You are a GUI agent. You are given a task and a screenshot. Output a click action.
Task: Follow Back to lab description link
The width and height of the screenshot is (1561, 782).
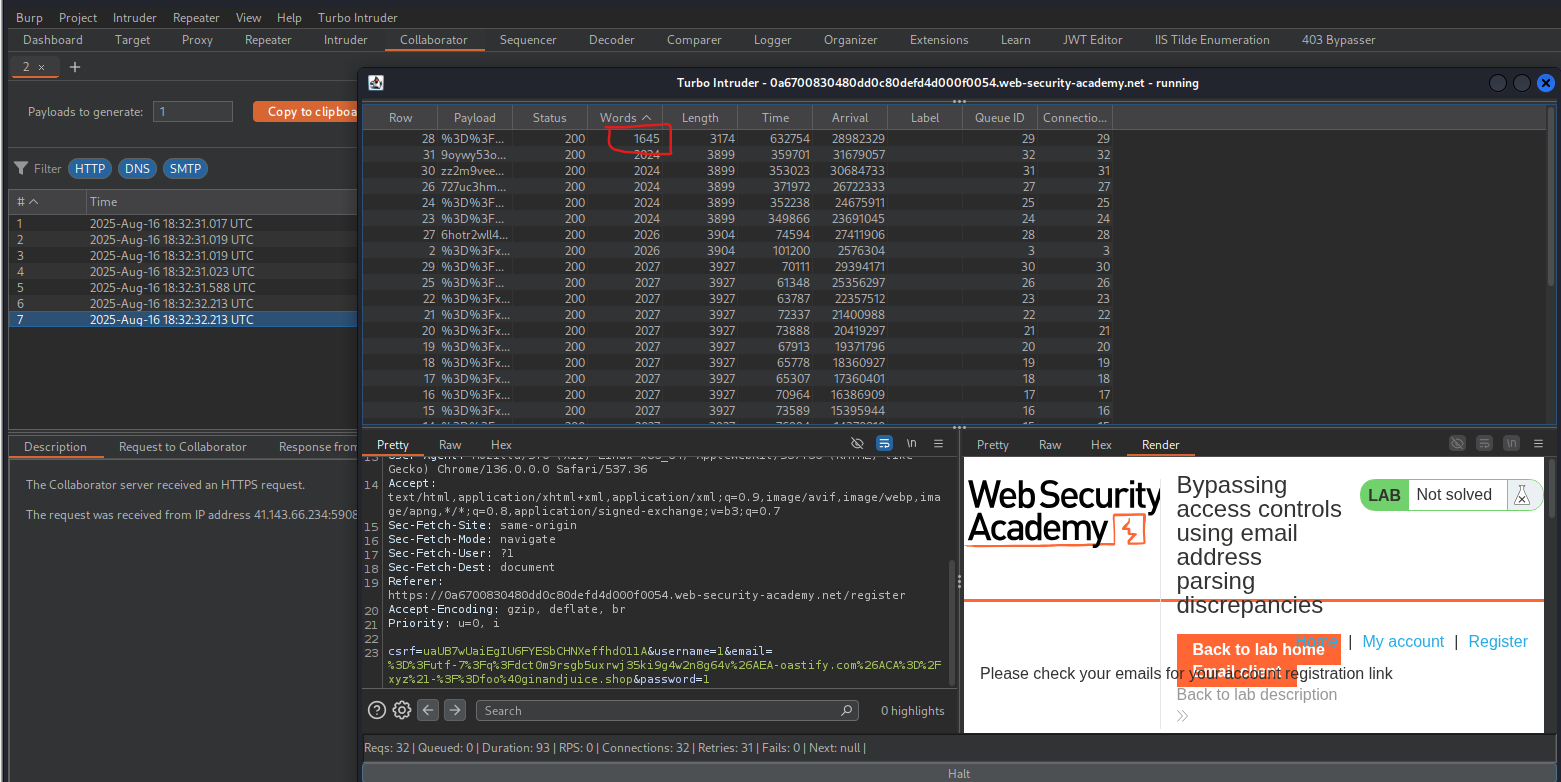pos(1256,694)
